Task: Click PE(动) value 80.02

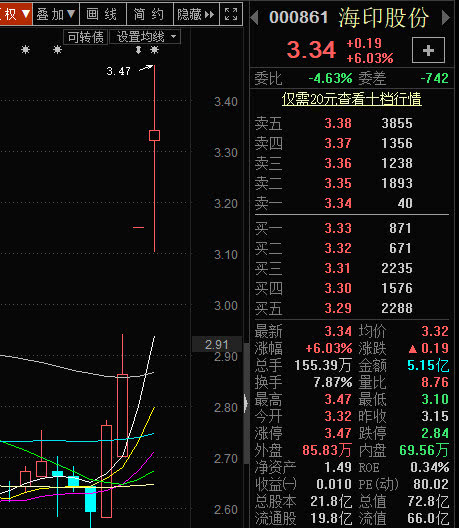Action: click(x=431, y=484)
